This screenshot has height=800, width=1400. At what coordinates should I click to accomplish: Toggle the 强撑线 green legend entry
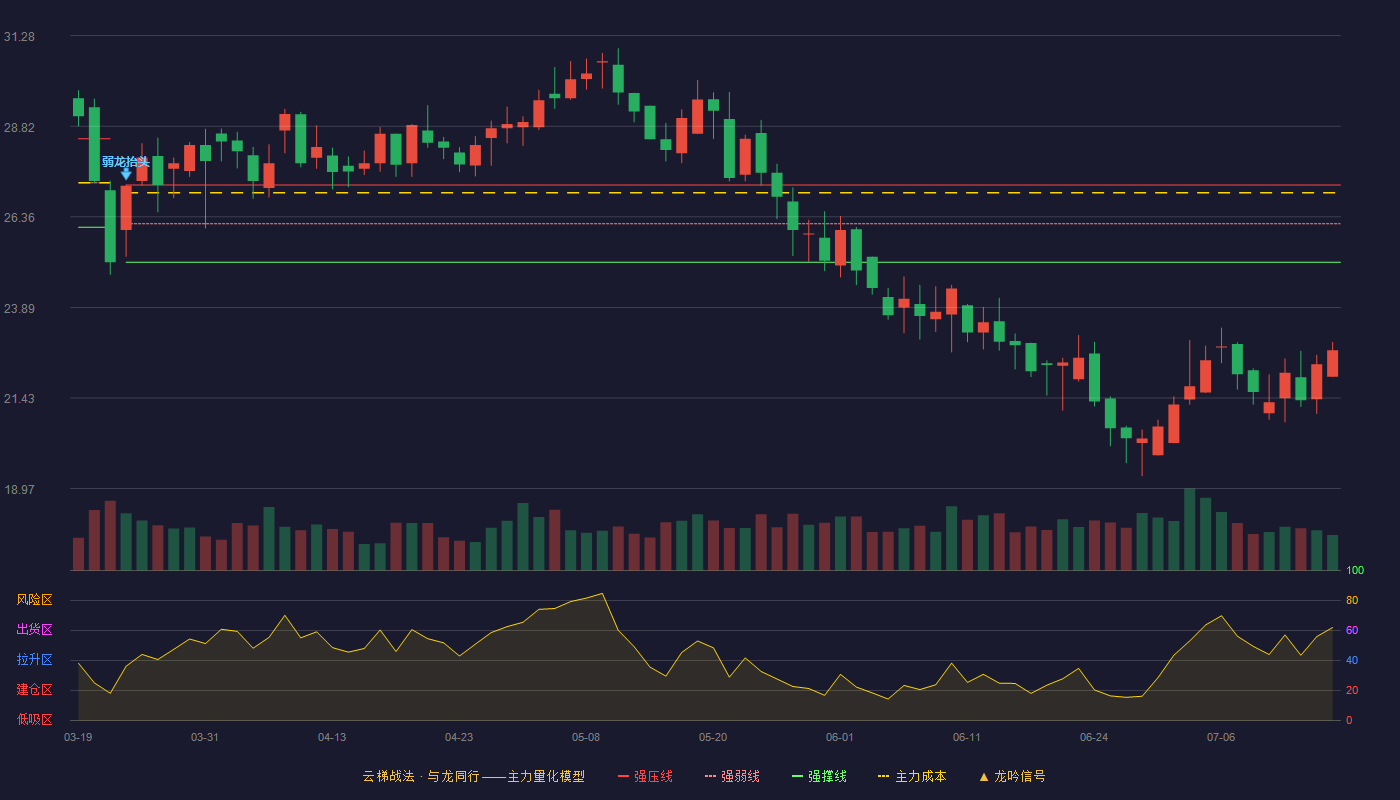[819, 776]
